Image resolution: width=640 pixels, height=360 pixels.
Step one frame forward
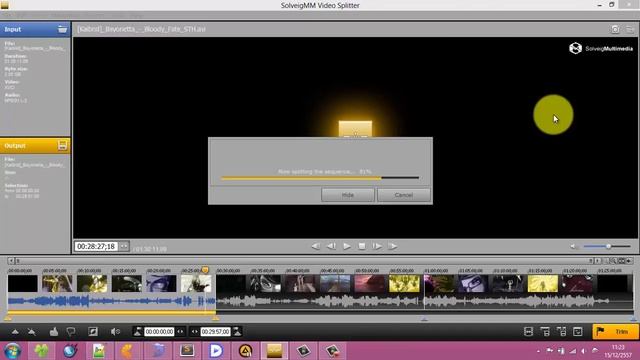377,247
